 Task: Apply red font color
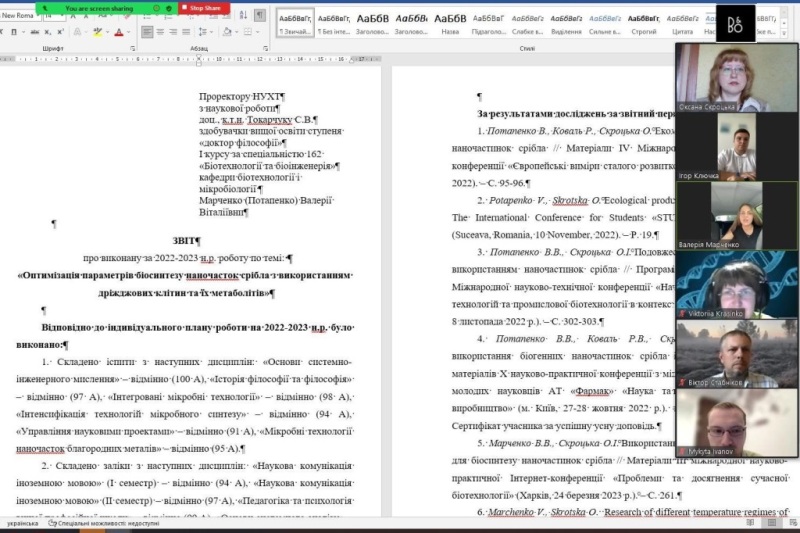coord(118,32)
